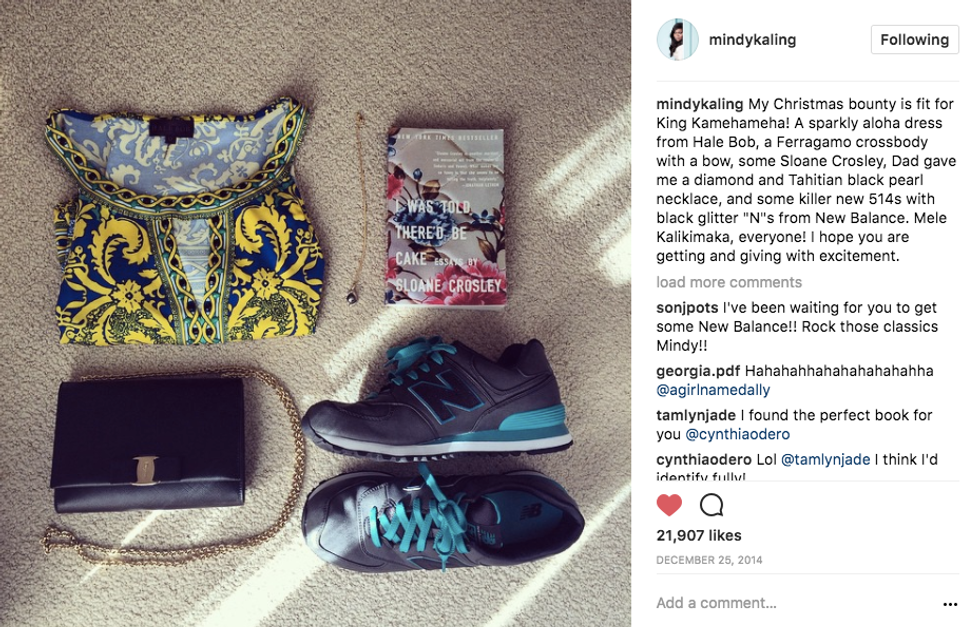980x627 pixels.
Task: Open commenter tamlynjade profile
Action: click(x=696, y=415)
